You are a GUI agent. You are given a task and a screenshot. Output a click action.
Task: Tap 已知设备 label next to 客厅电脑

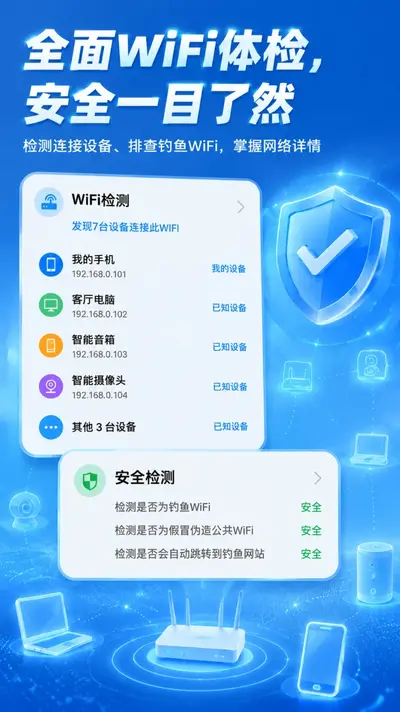[x=230, y=308]
